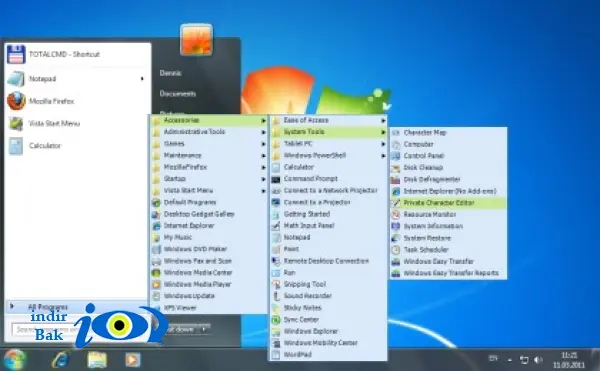Click the Disk Defragmenter icon
This screenshot has width=600, height=371.
(396, 179)
